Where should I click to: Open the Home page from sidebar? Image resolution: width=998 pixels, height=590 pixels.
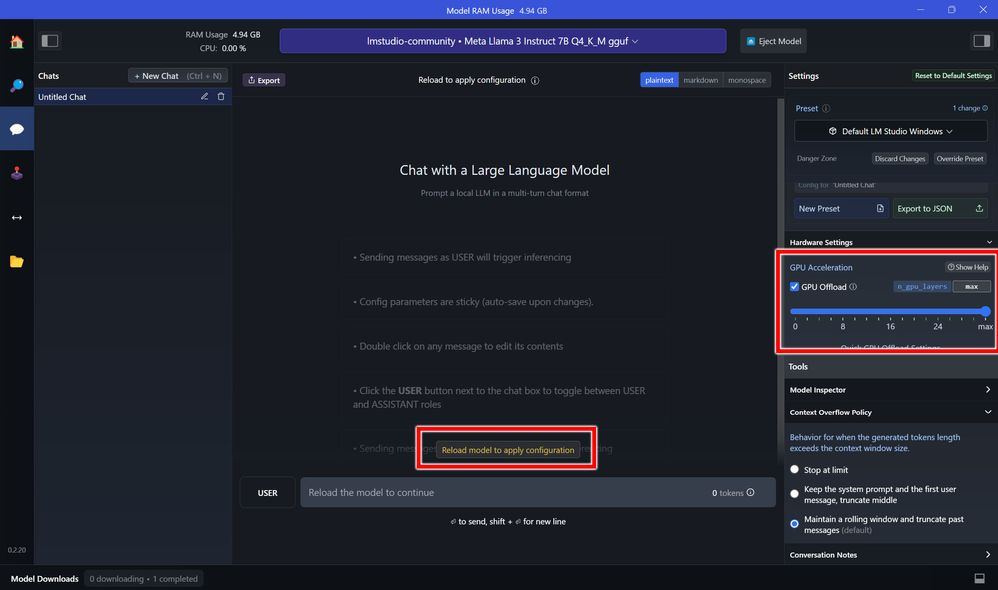17,42
